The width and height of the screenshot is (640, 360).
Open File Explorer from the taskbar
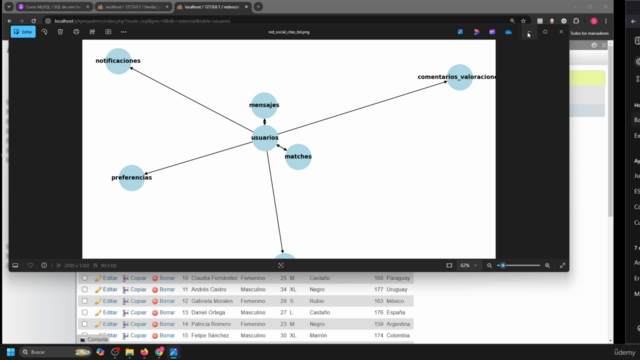[129, 352]
